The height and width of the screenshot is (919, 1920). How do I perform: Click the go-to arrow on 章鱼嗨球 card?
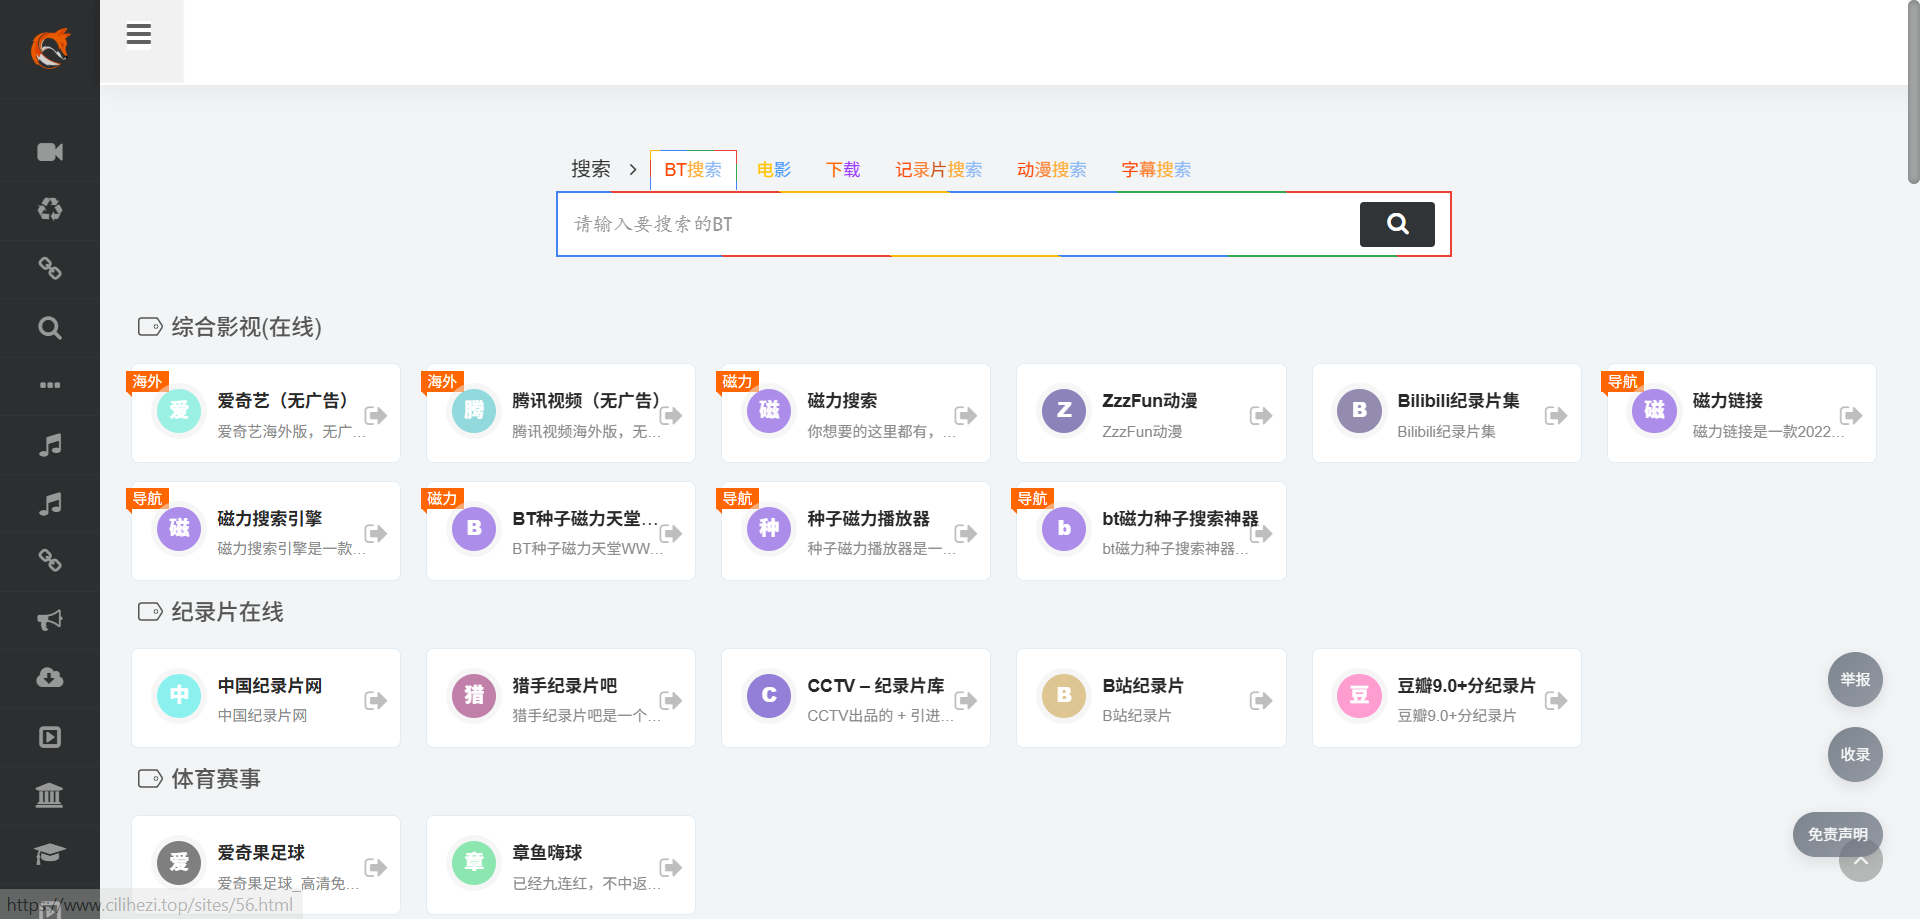(x=671, y=867)
